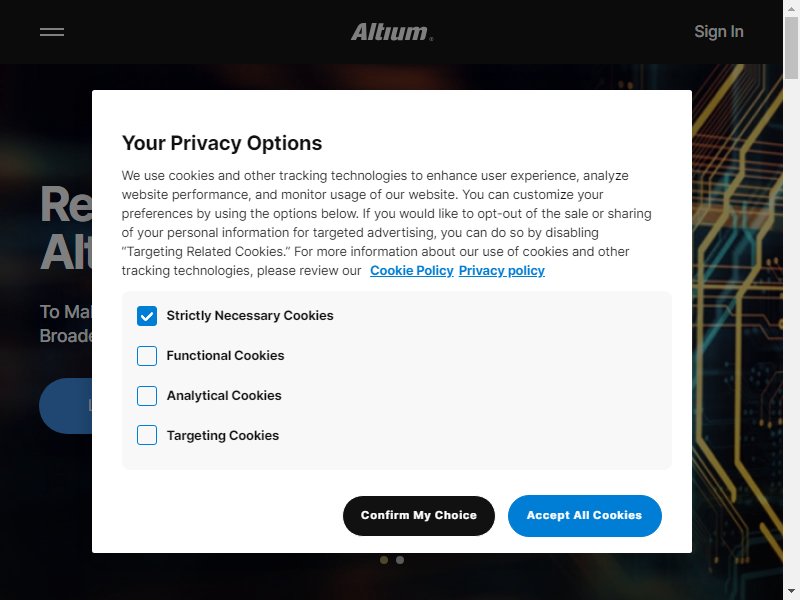Click the Functional Cookies label text
The width and height of the screenshot is (800, 600).
coord(226,356)
